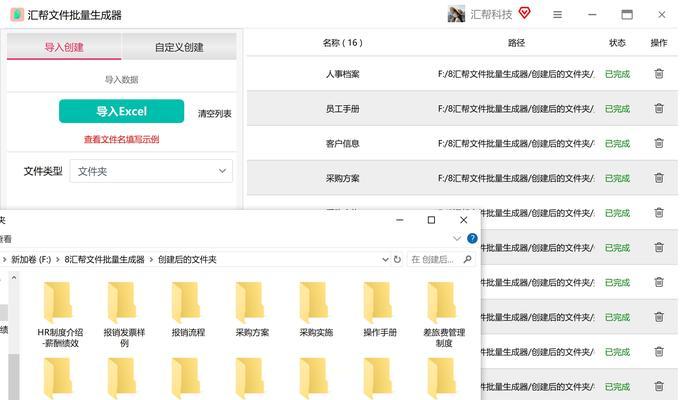Delete the 员工手册 row with trash icon
Image resolution: width=681 pixels, height=400 pixels.
(659, 109)
